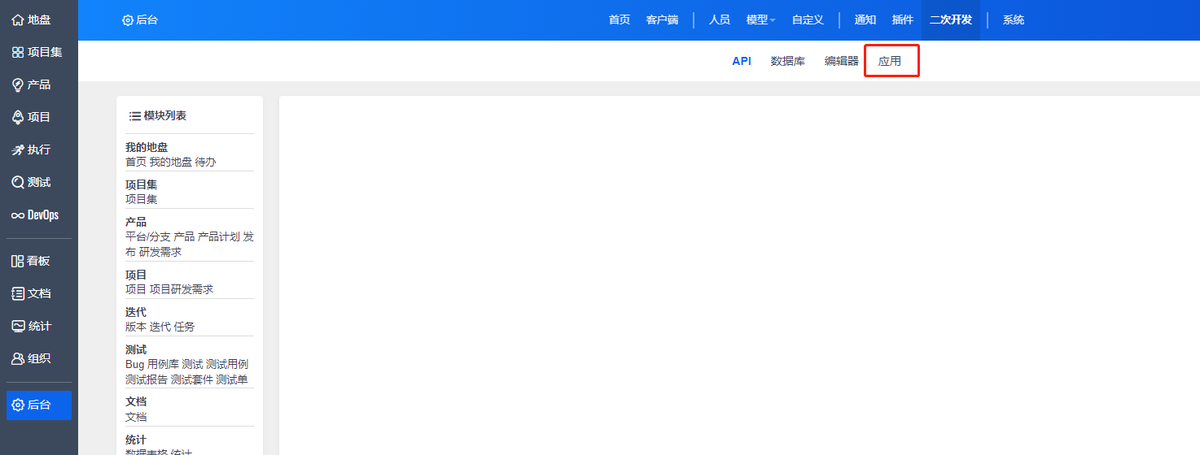Open 人员 in the top navigation
Image resolution: width=1200 pixels, height=455 pixels.
719,20
